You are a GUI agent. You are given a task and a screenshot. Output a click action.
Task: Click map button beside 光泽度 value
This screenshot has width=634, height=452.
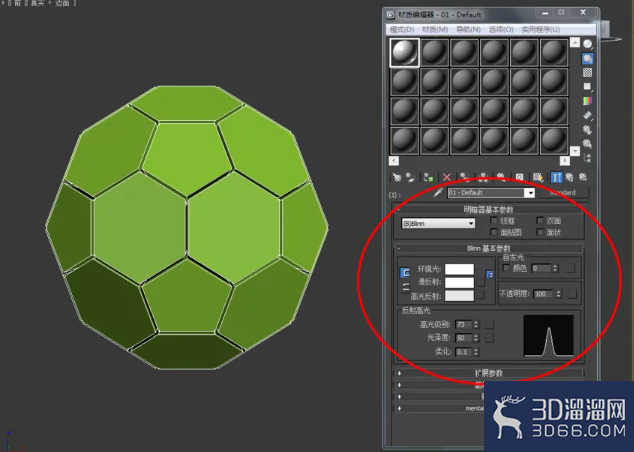tap(489, 338)
